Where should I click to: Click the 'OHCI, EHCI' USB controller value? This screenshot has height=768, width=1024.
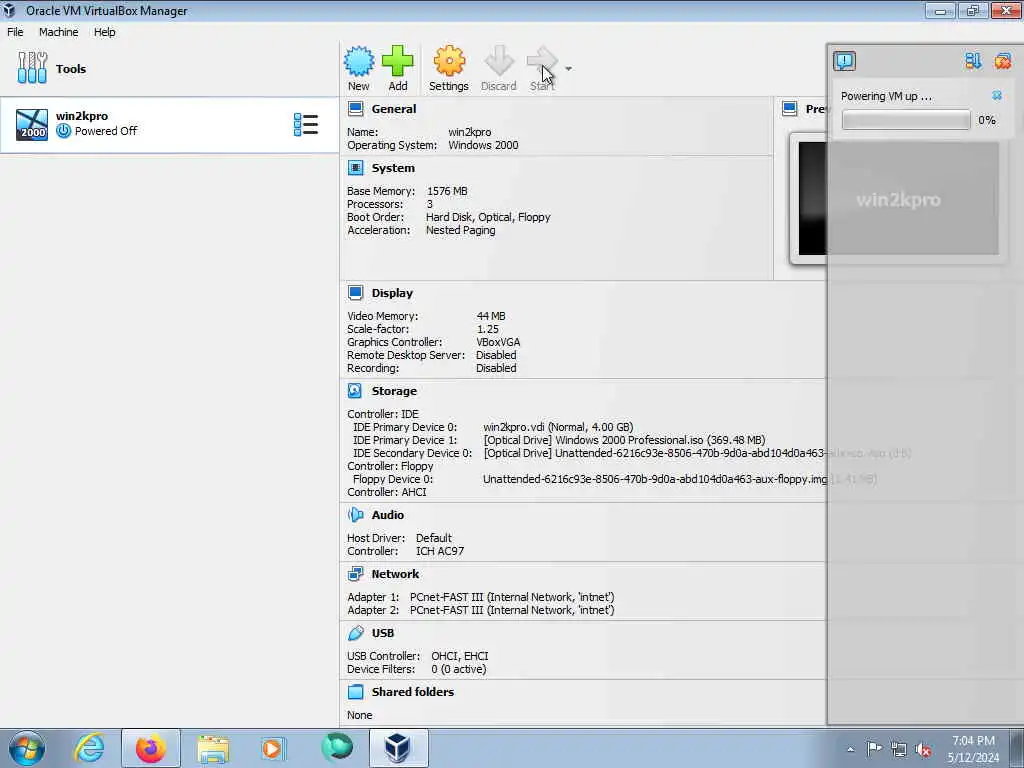pyautogui.click(x=460, y=656)
